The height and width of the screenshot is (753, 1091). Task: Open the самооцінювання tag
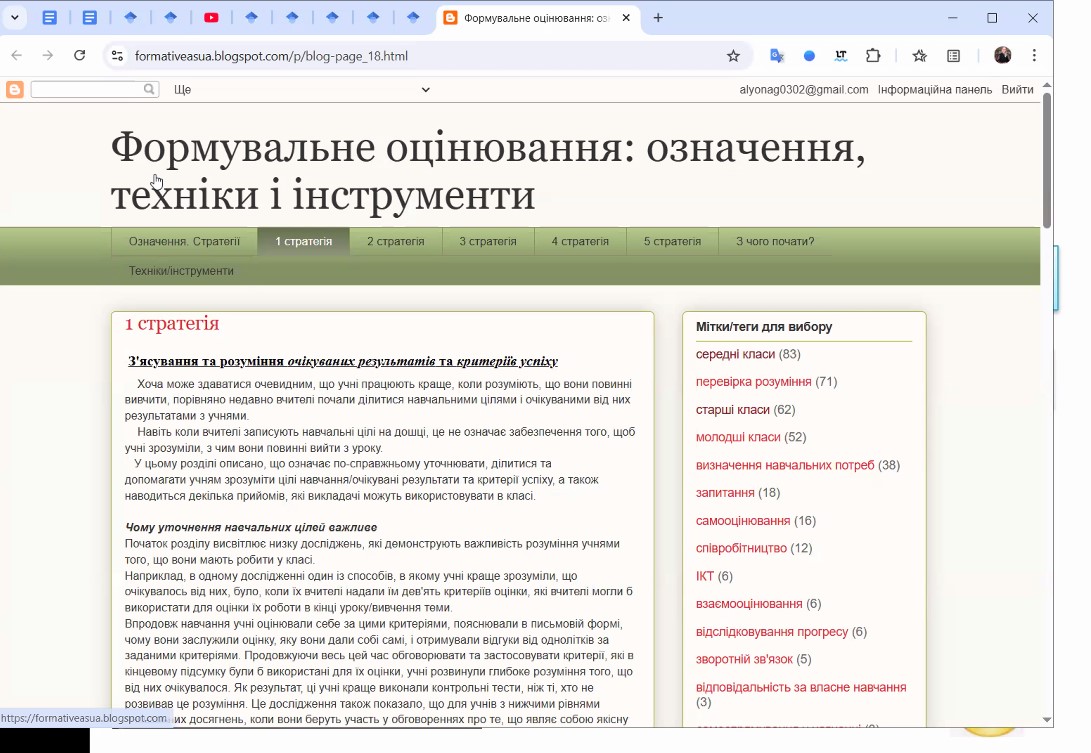pyautogui.click(x=742, y=521)
